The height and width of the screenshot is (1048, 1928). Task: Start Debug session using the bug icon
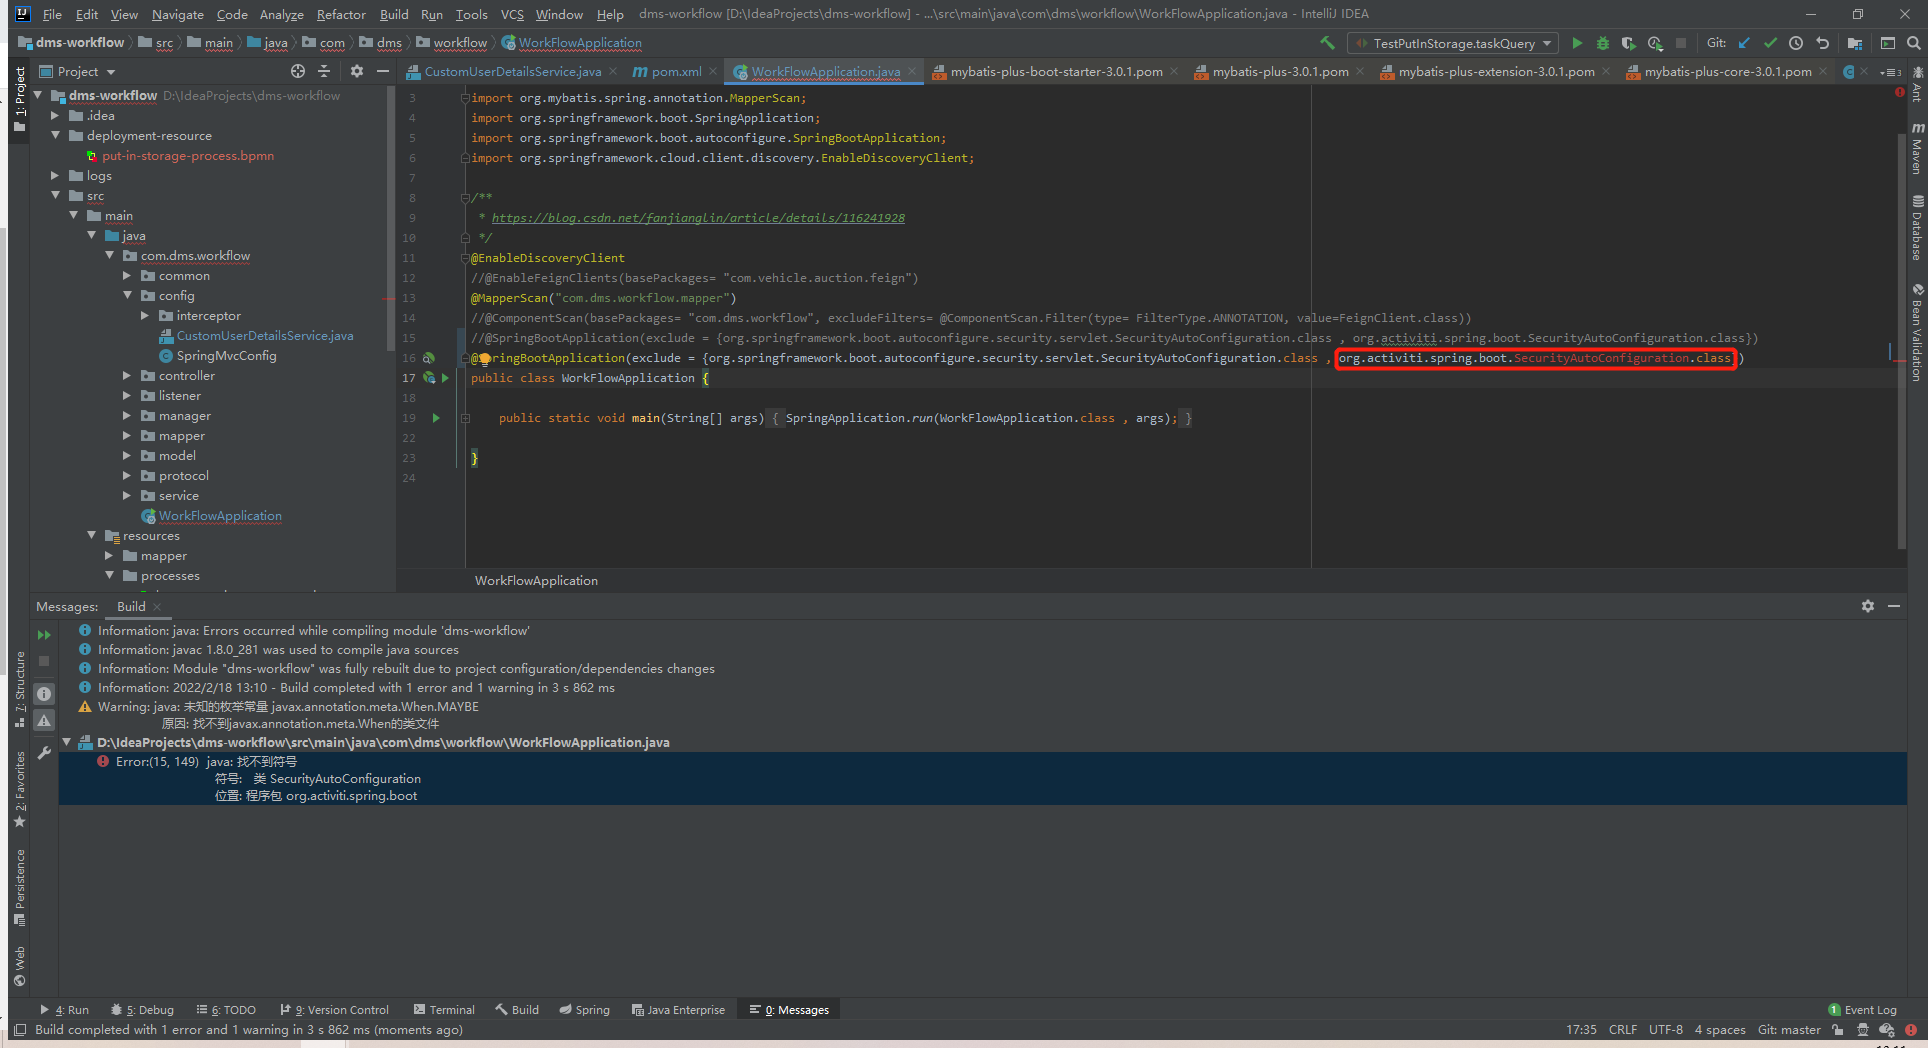[x=1603, y=43]
